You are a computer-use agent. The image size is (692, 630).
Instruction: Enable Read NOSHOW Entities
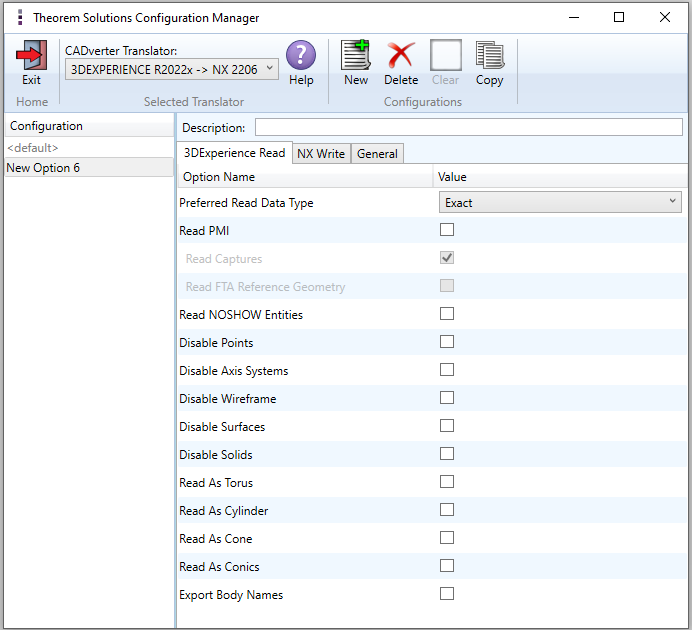click(447, 314)
